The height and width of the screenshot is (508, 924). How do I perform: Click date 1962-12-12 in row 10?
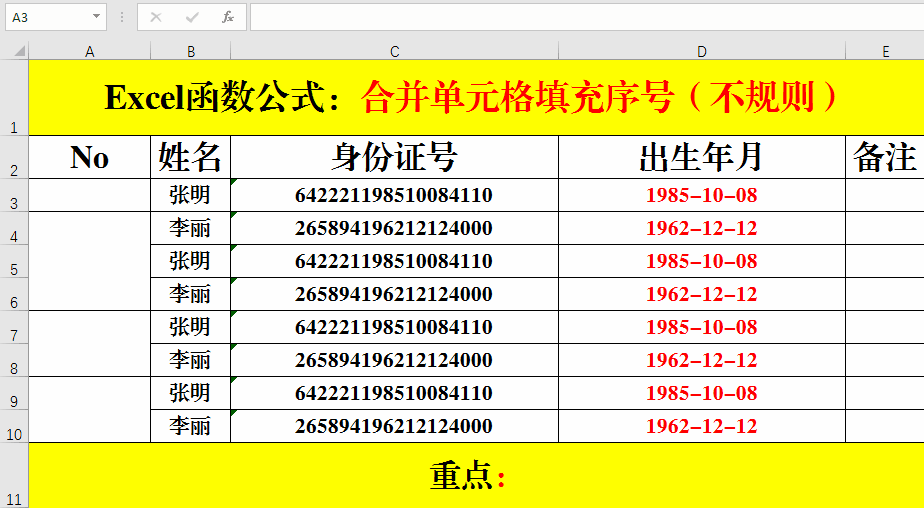[701, 426]
